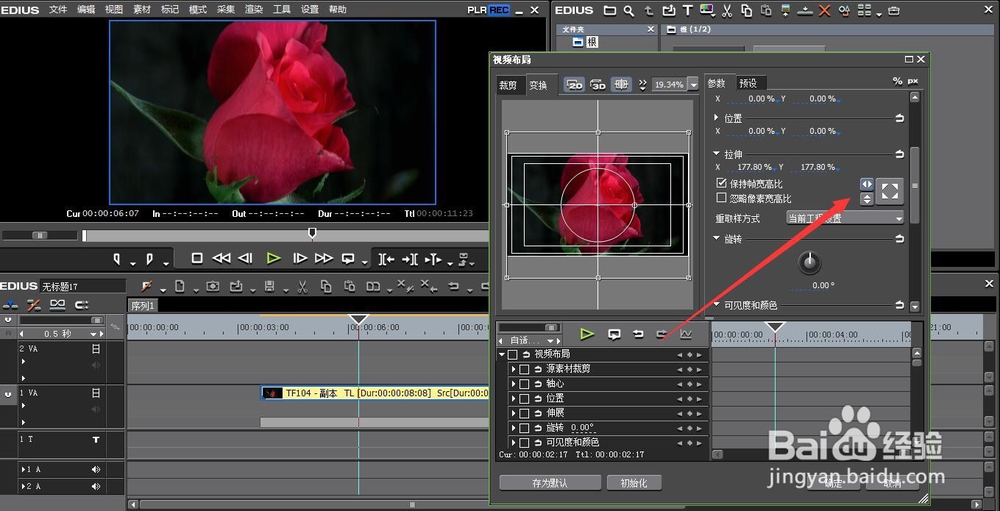Step back one frame in the player

246,258
